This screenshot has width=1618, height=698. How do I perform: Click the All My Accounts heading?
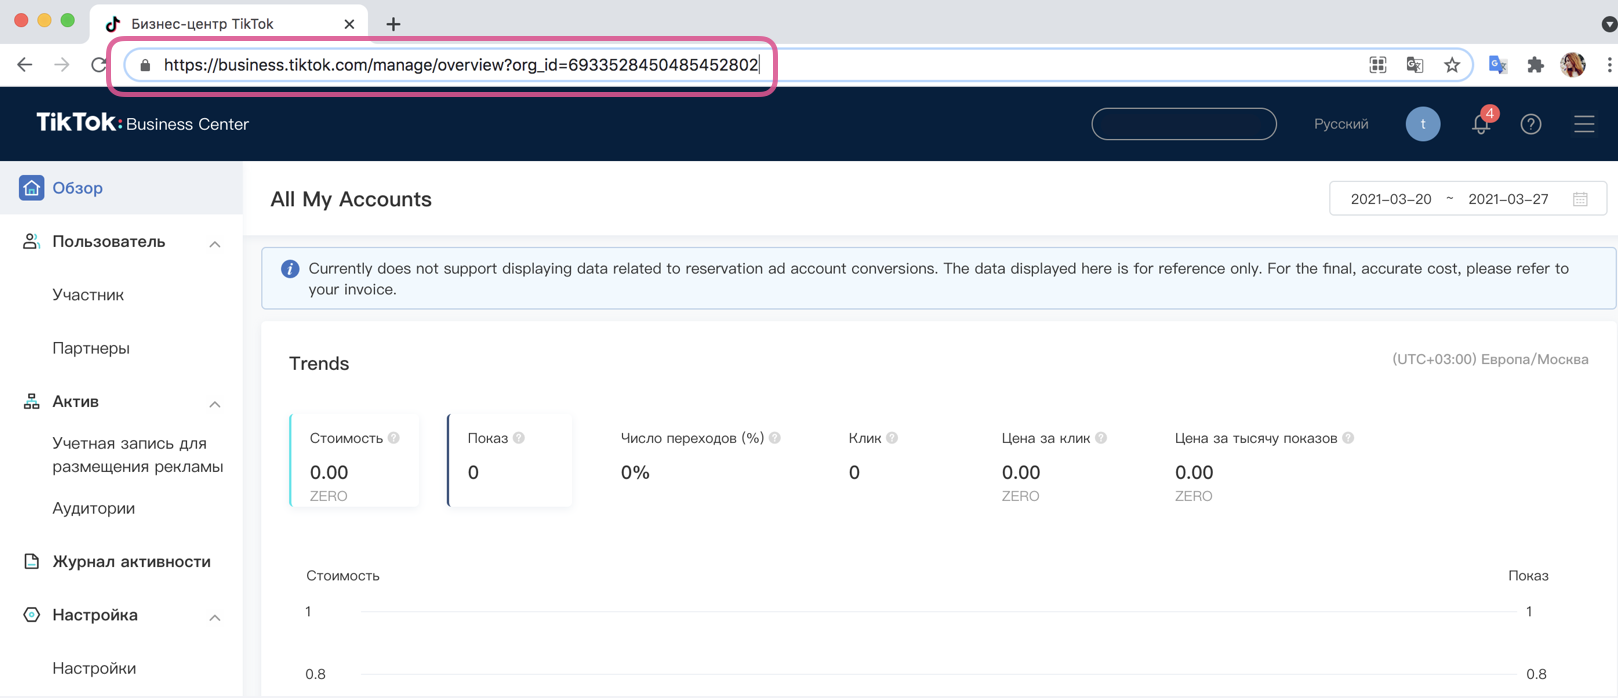(x=351, y=199)
